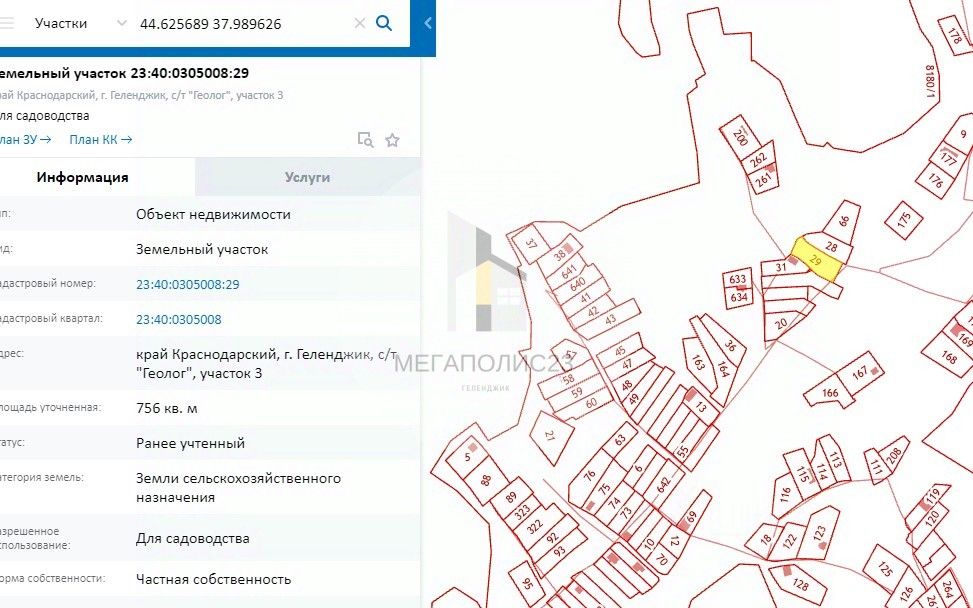Select parcel 31 on the map
The height and width of the screenshot is (608, 973).
coord(781,268)
